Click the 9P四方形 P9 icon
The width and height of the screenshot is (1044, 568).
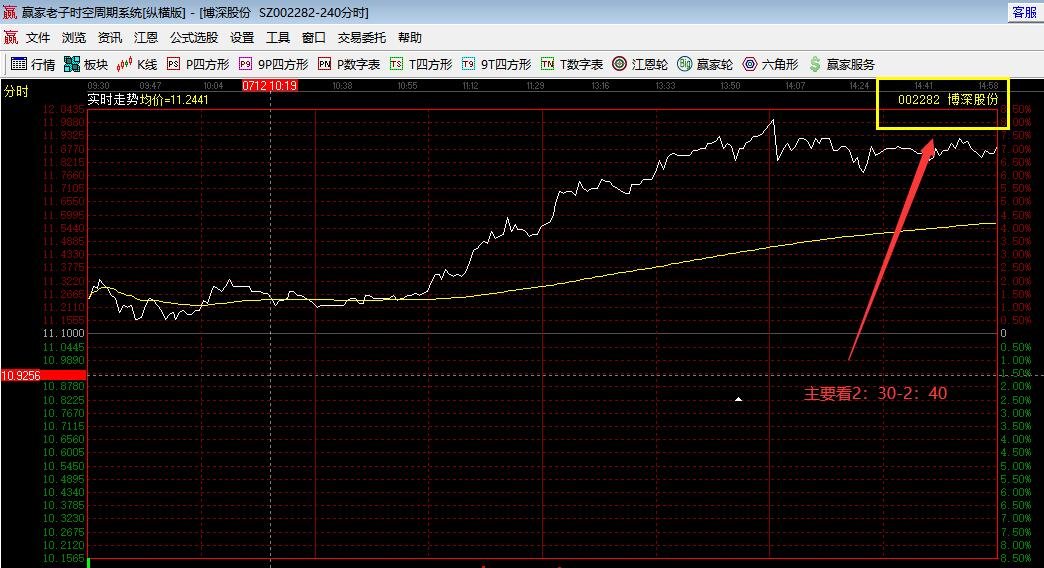(x=245, y=64)
